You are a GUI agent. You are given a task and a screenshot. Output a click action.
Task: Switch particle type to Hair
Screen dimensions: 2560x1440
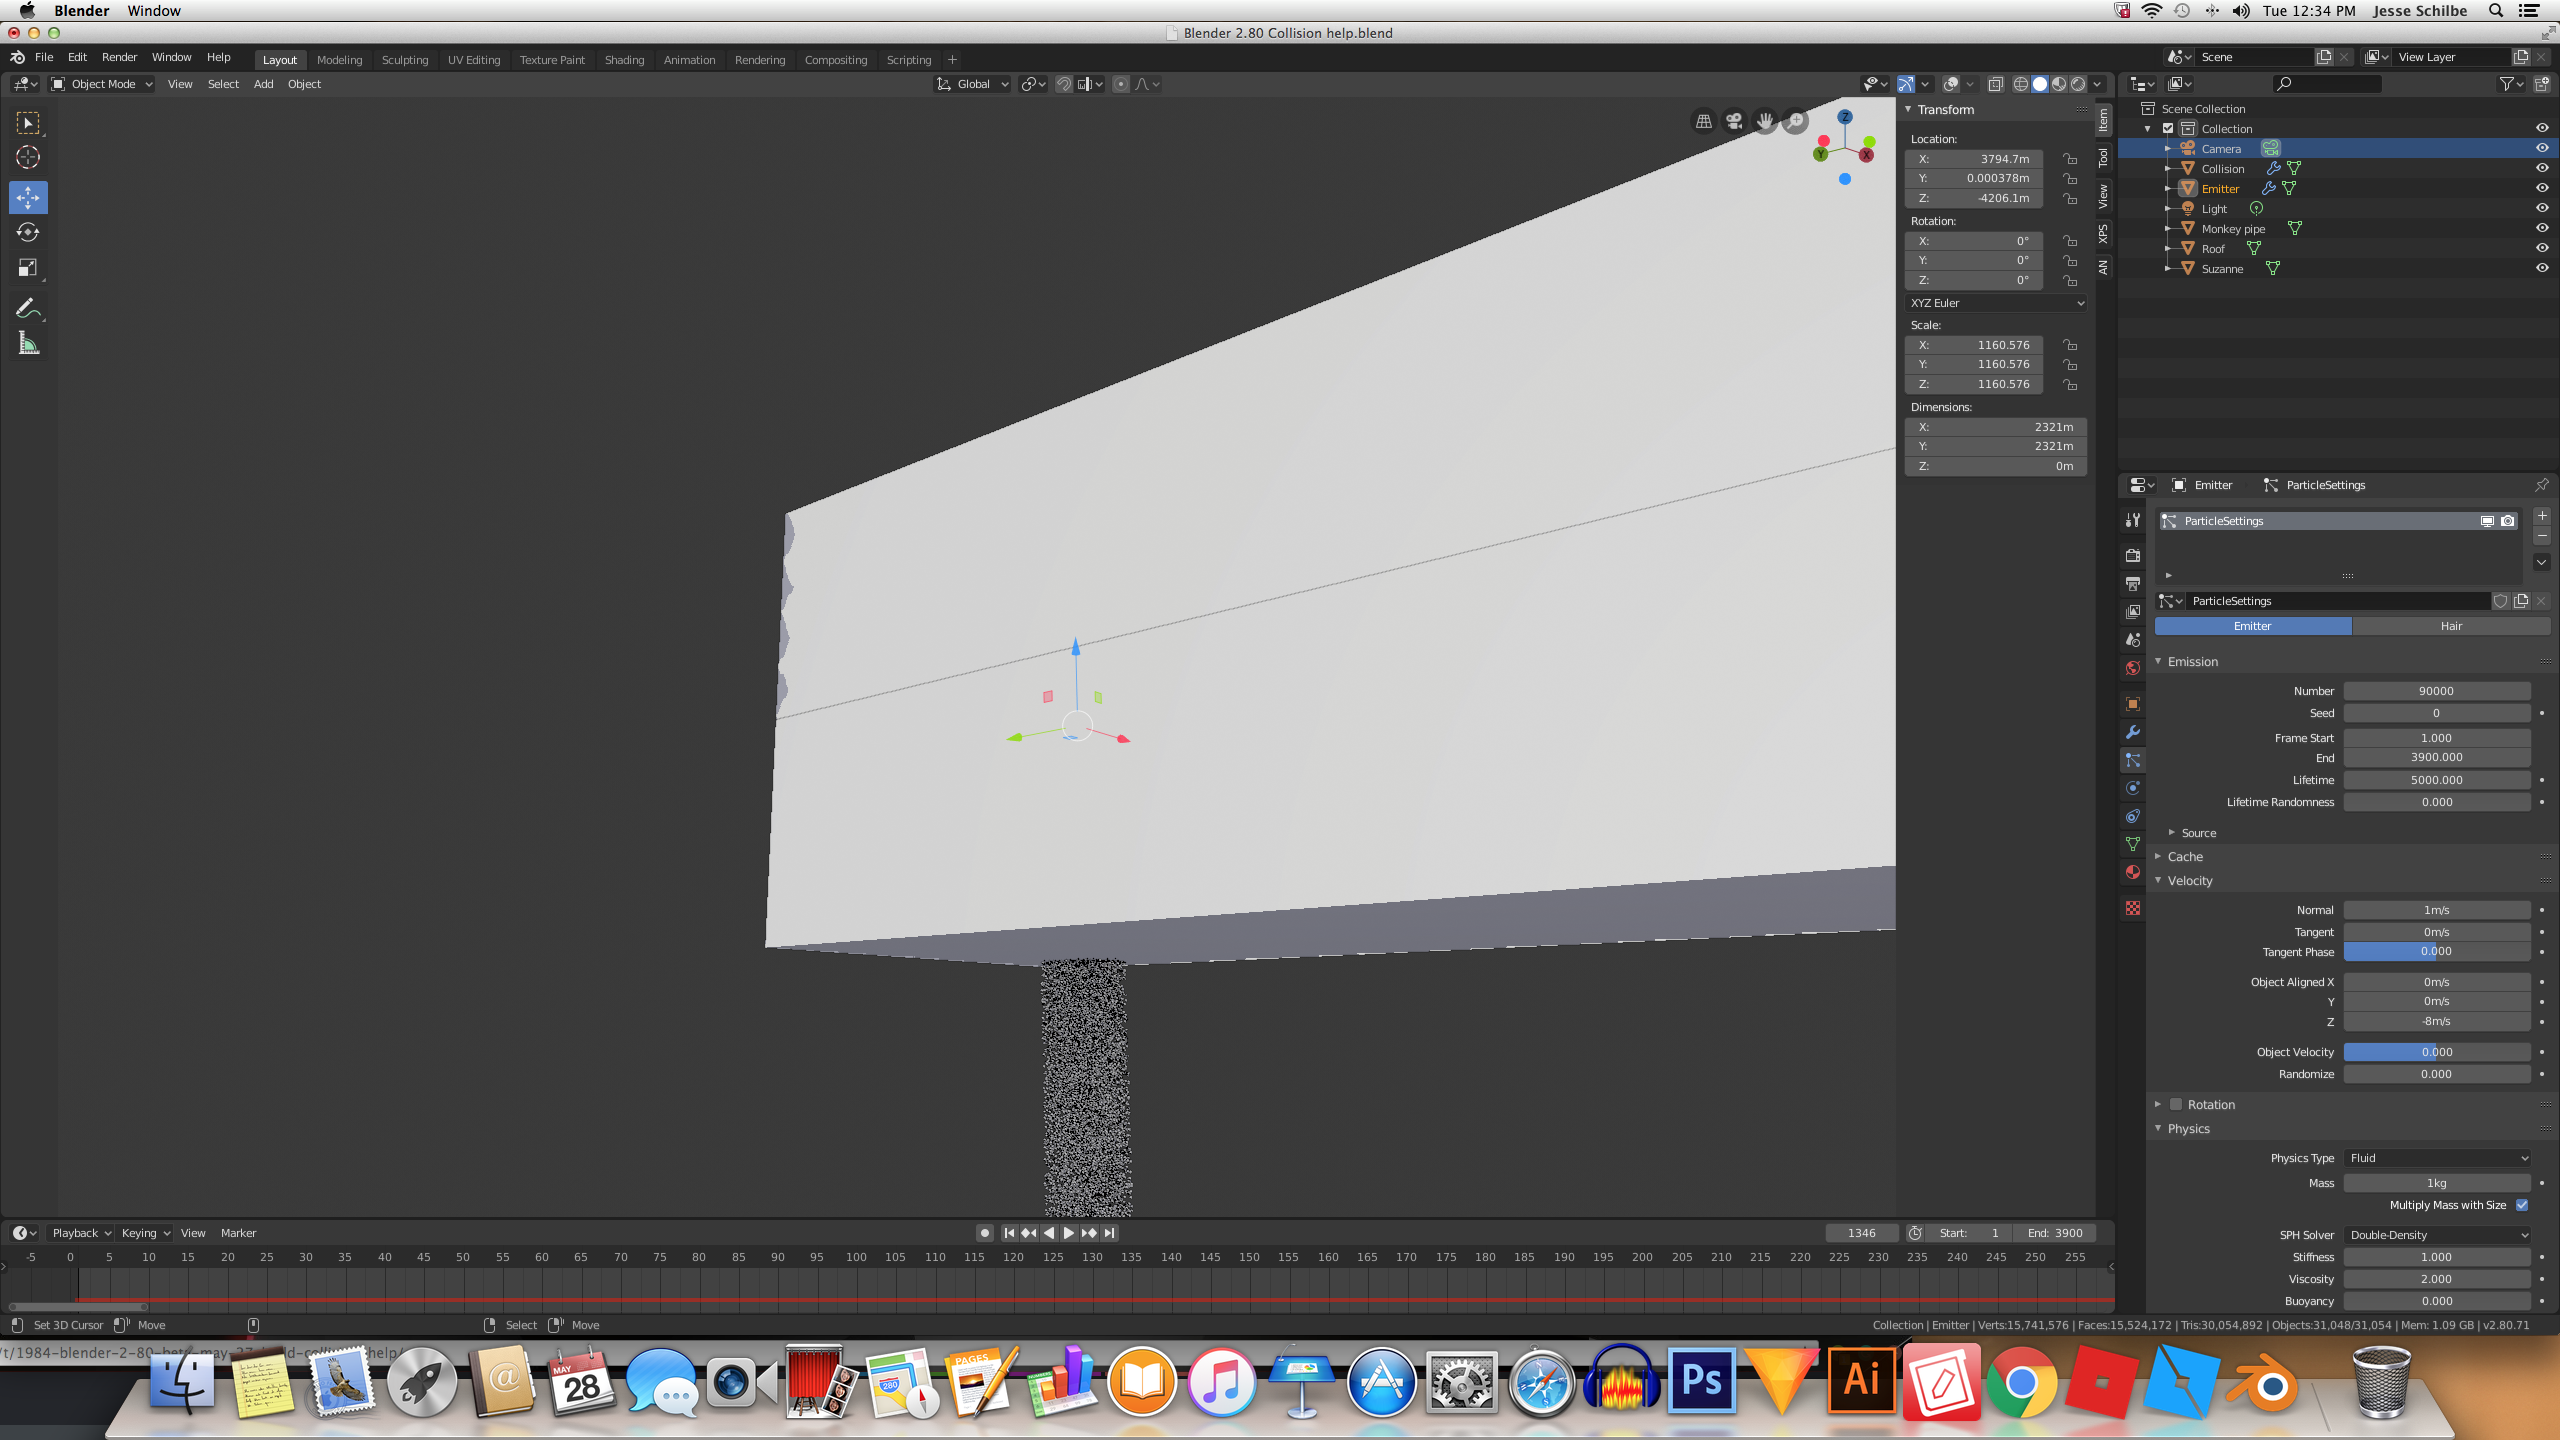[2451, 626]
